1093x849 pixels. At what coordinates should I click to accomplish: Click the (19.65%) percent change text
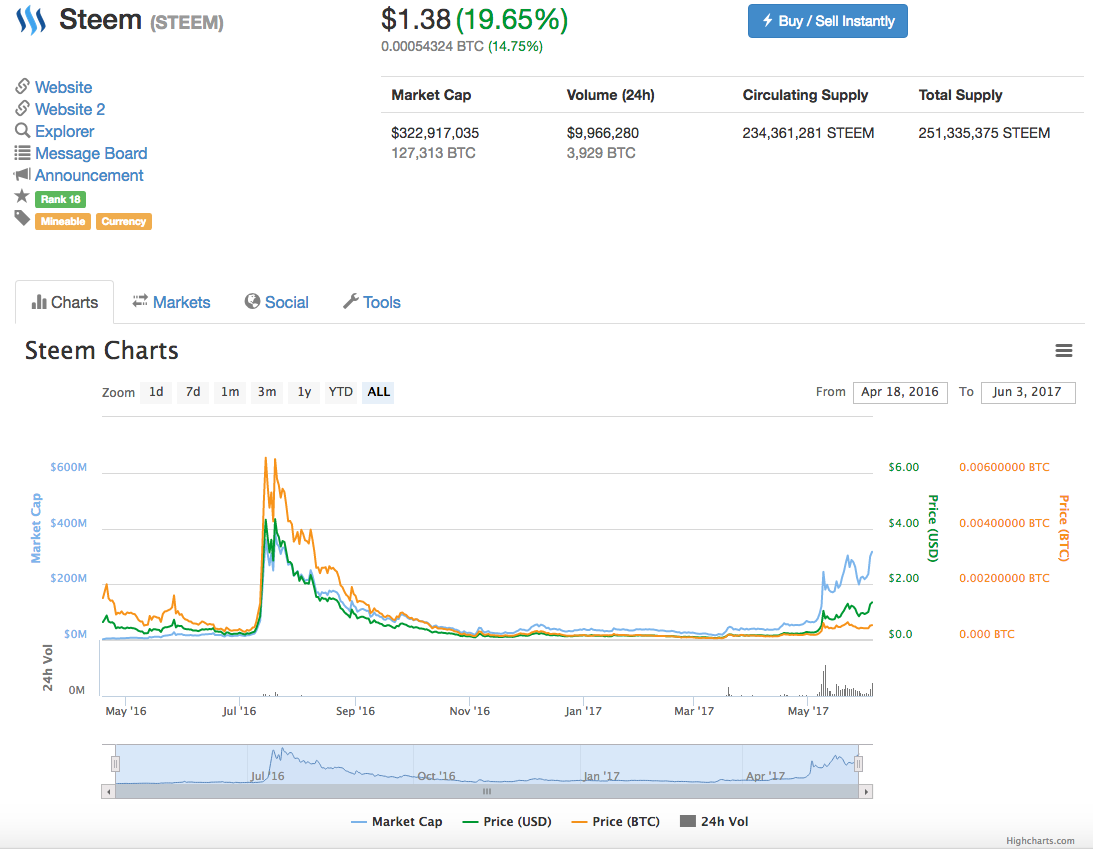click(x=512, y=20)
